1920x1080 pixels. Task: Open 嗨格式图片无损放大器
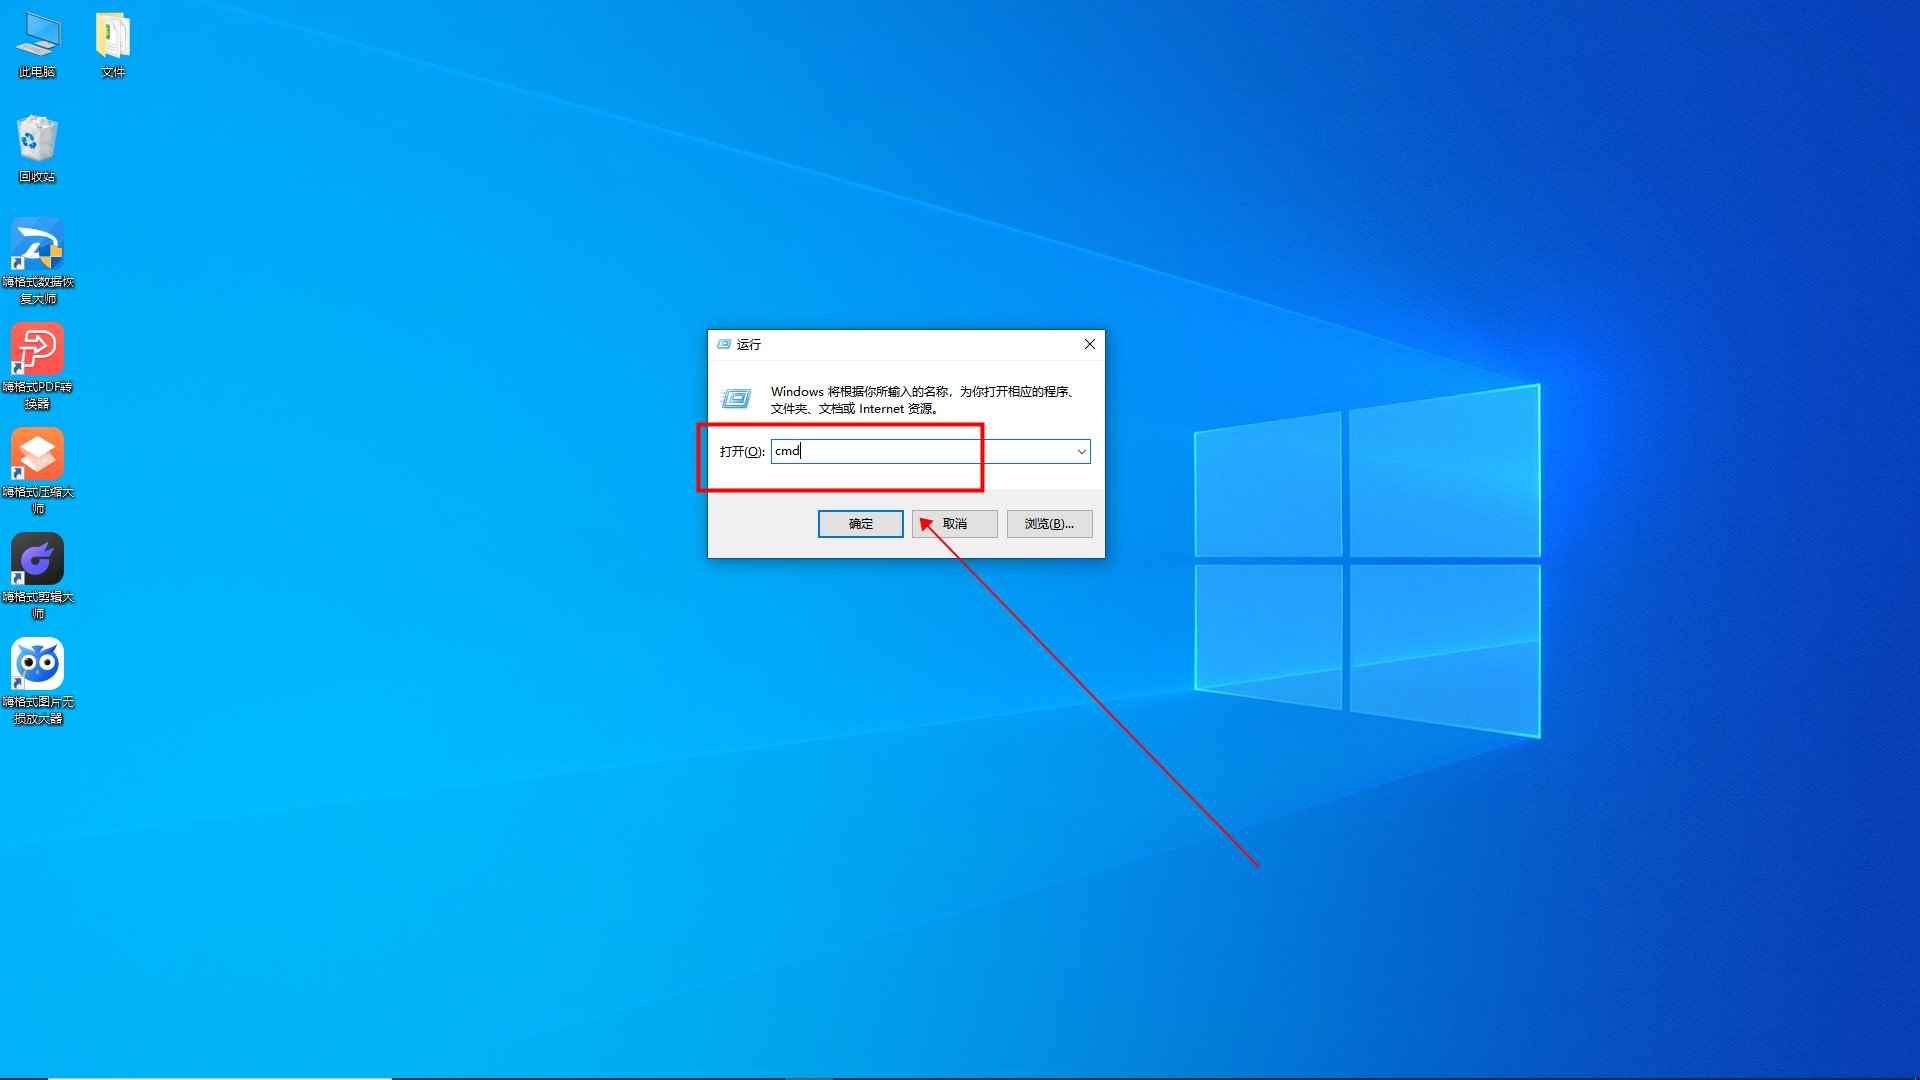(x=37, y=663)
